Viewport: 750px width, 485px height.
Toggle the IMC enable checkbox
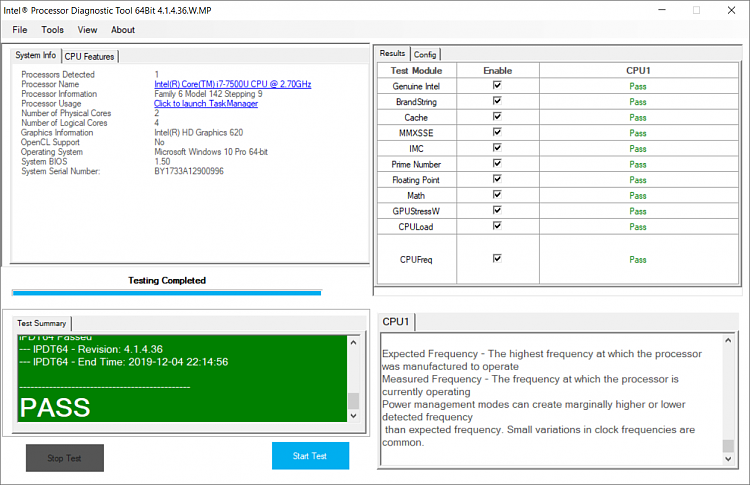pyautogui.click(x=497, y=147)
